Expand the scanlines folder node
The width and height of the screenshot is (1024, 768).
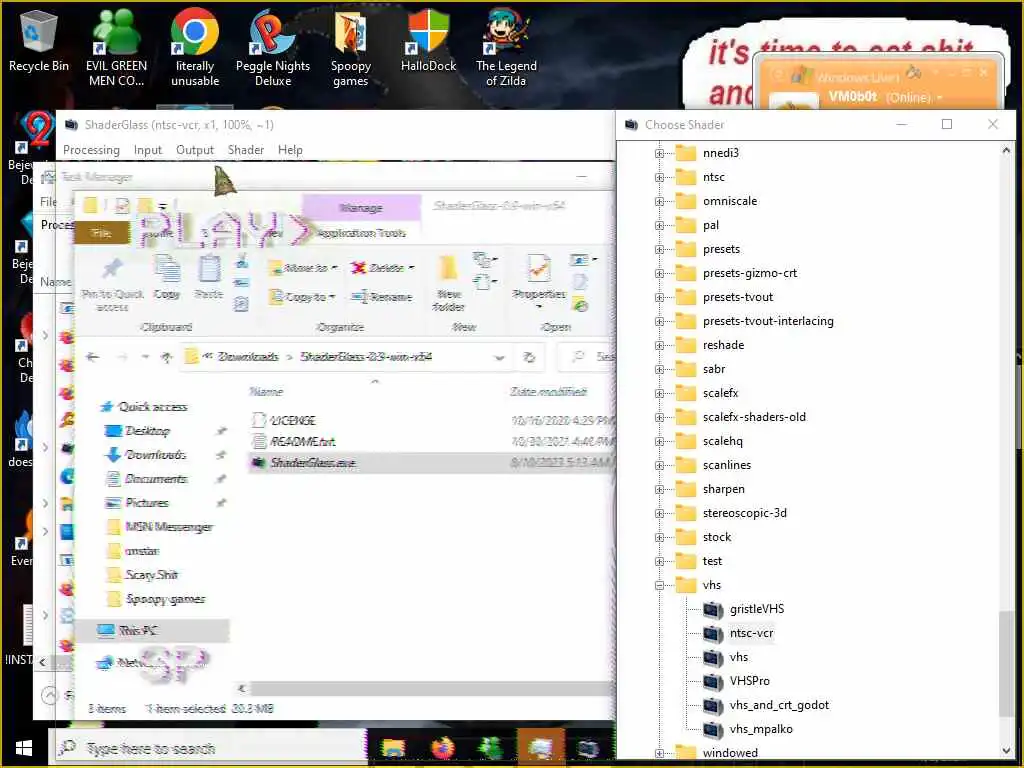point(659,466)
